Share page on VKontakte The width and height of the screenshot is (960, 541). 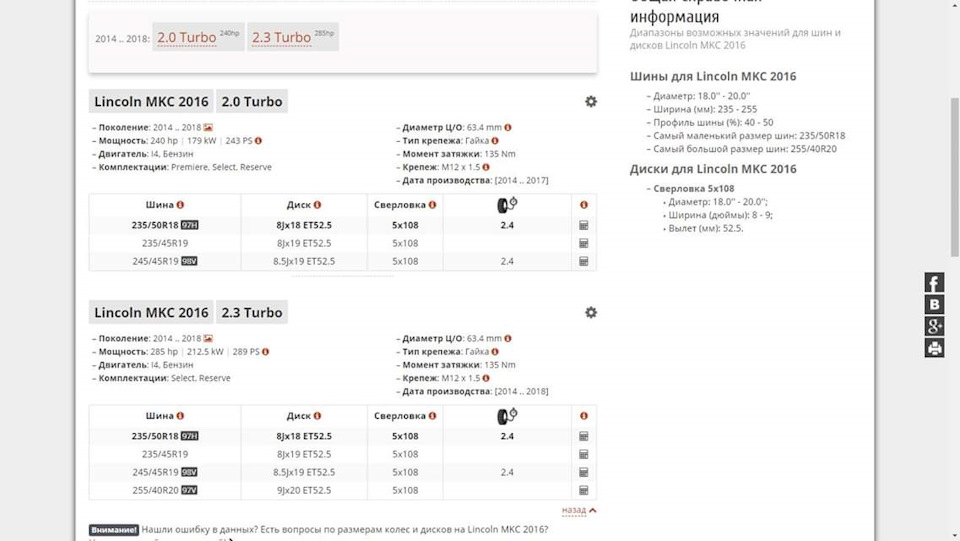coord(934,304)
